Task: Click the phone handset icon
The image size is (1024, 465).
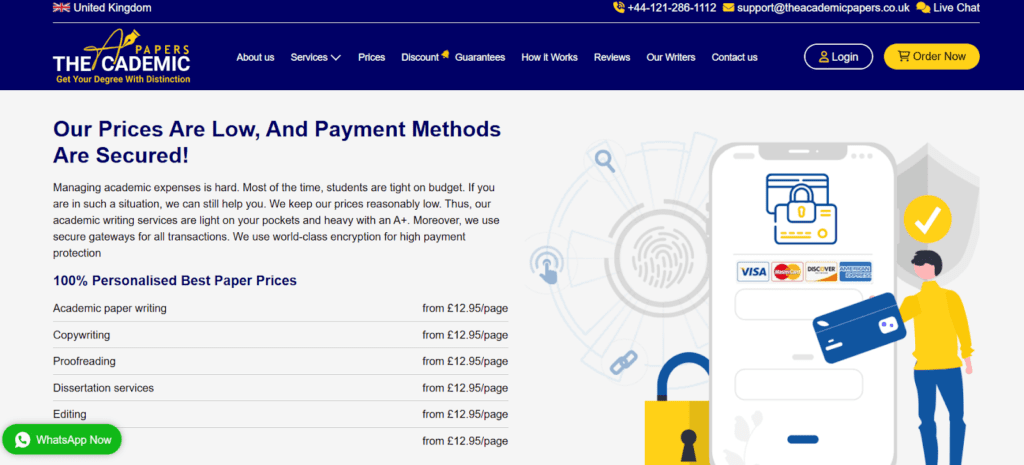Action: [x=618, y=8]
